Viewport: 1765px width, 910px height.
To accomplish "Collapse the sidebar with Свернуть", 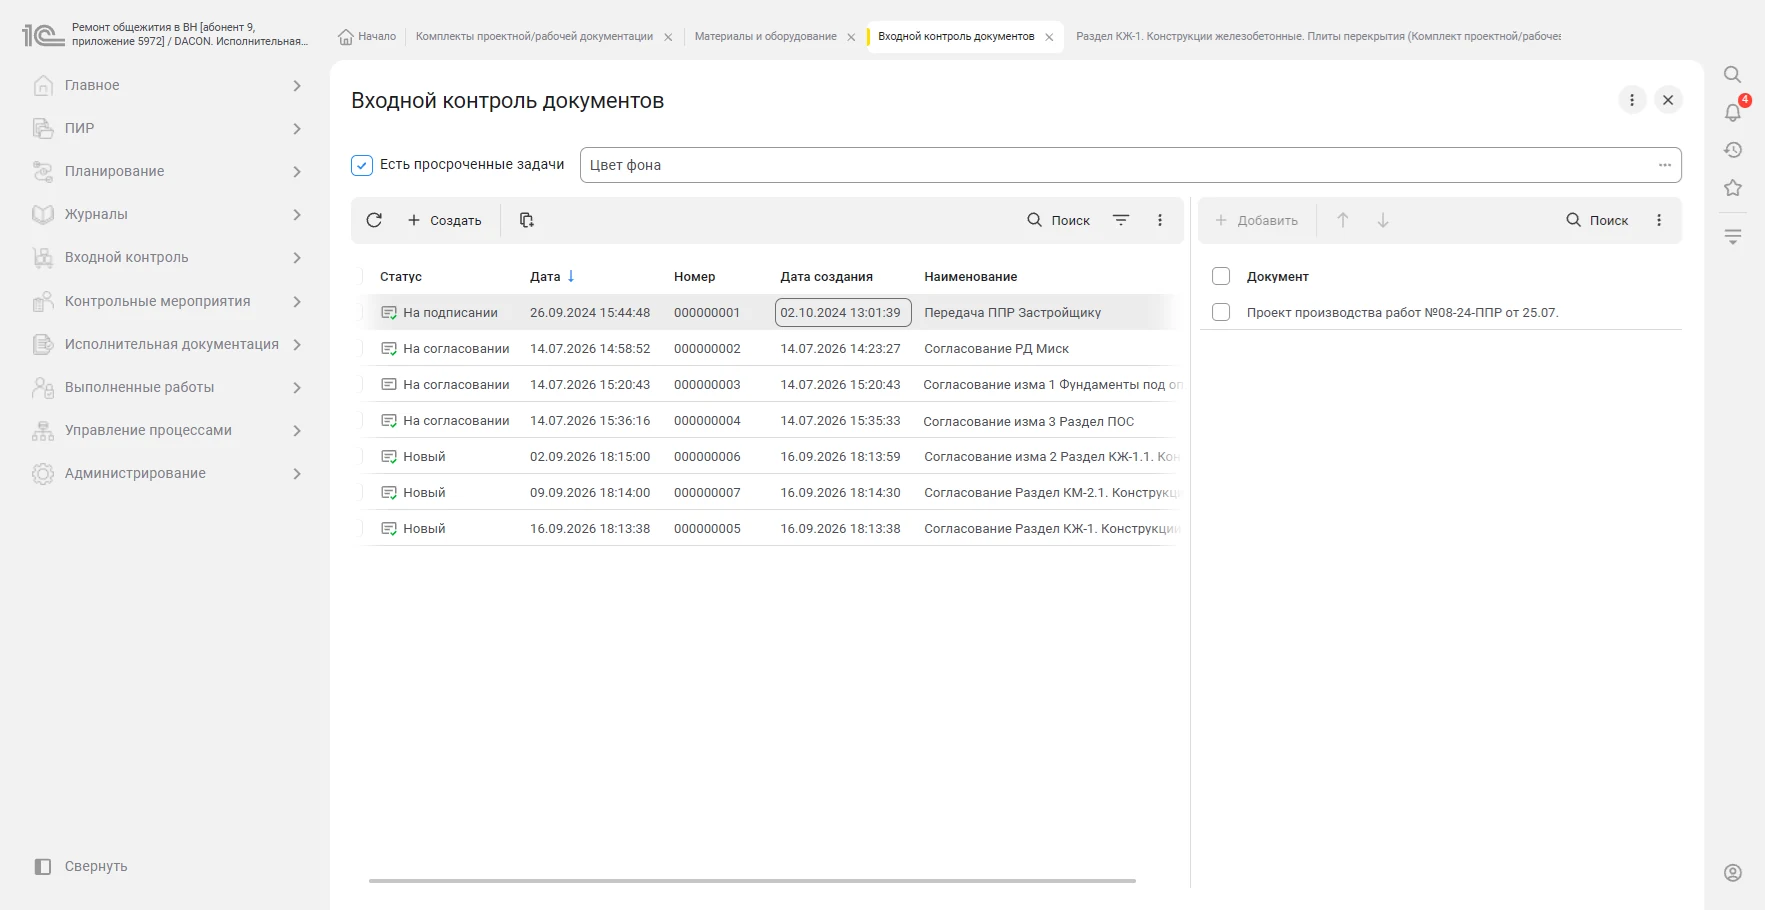I will (x=81, y=867).
